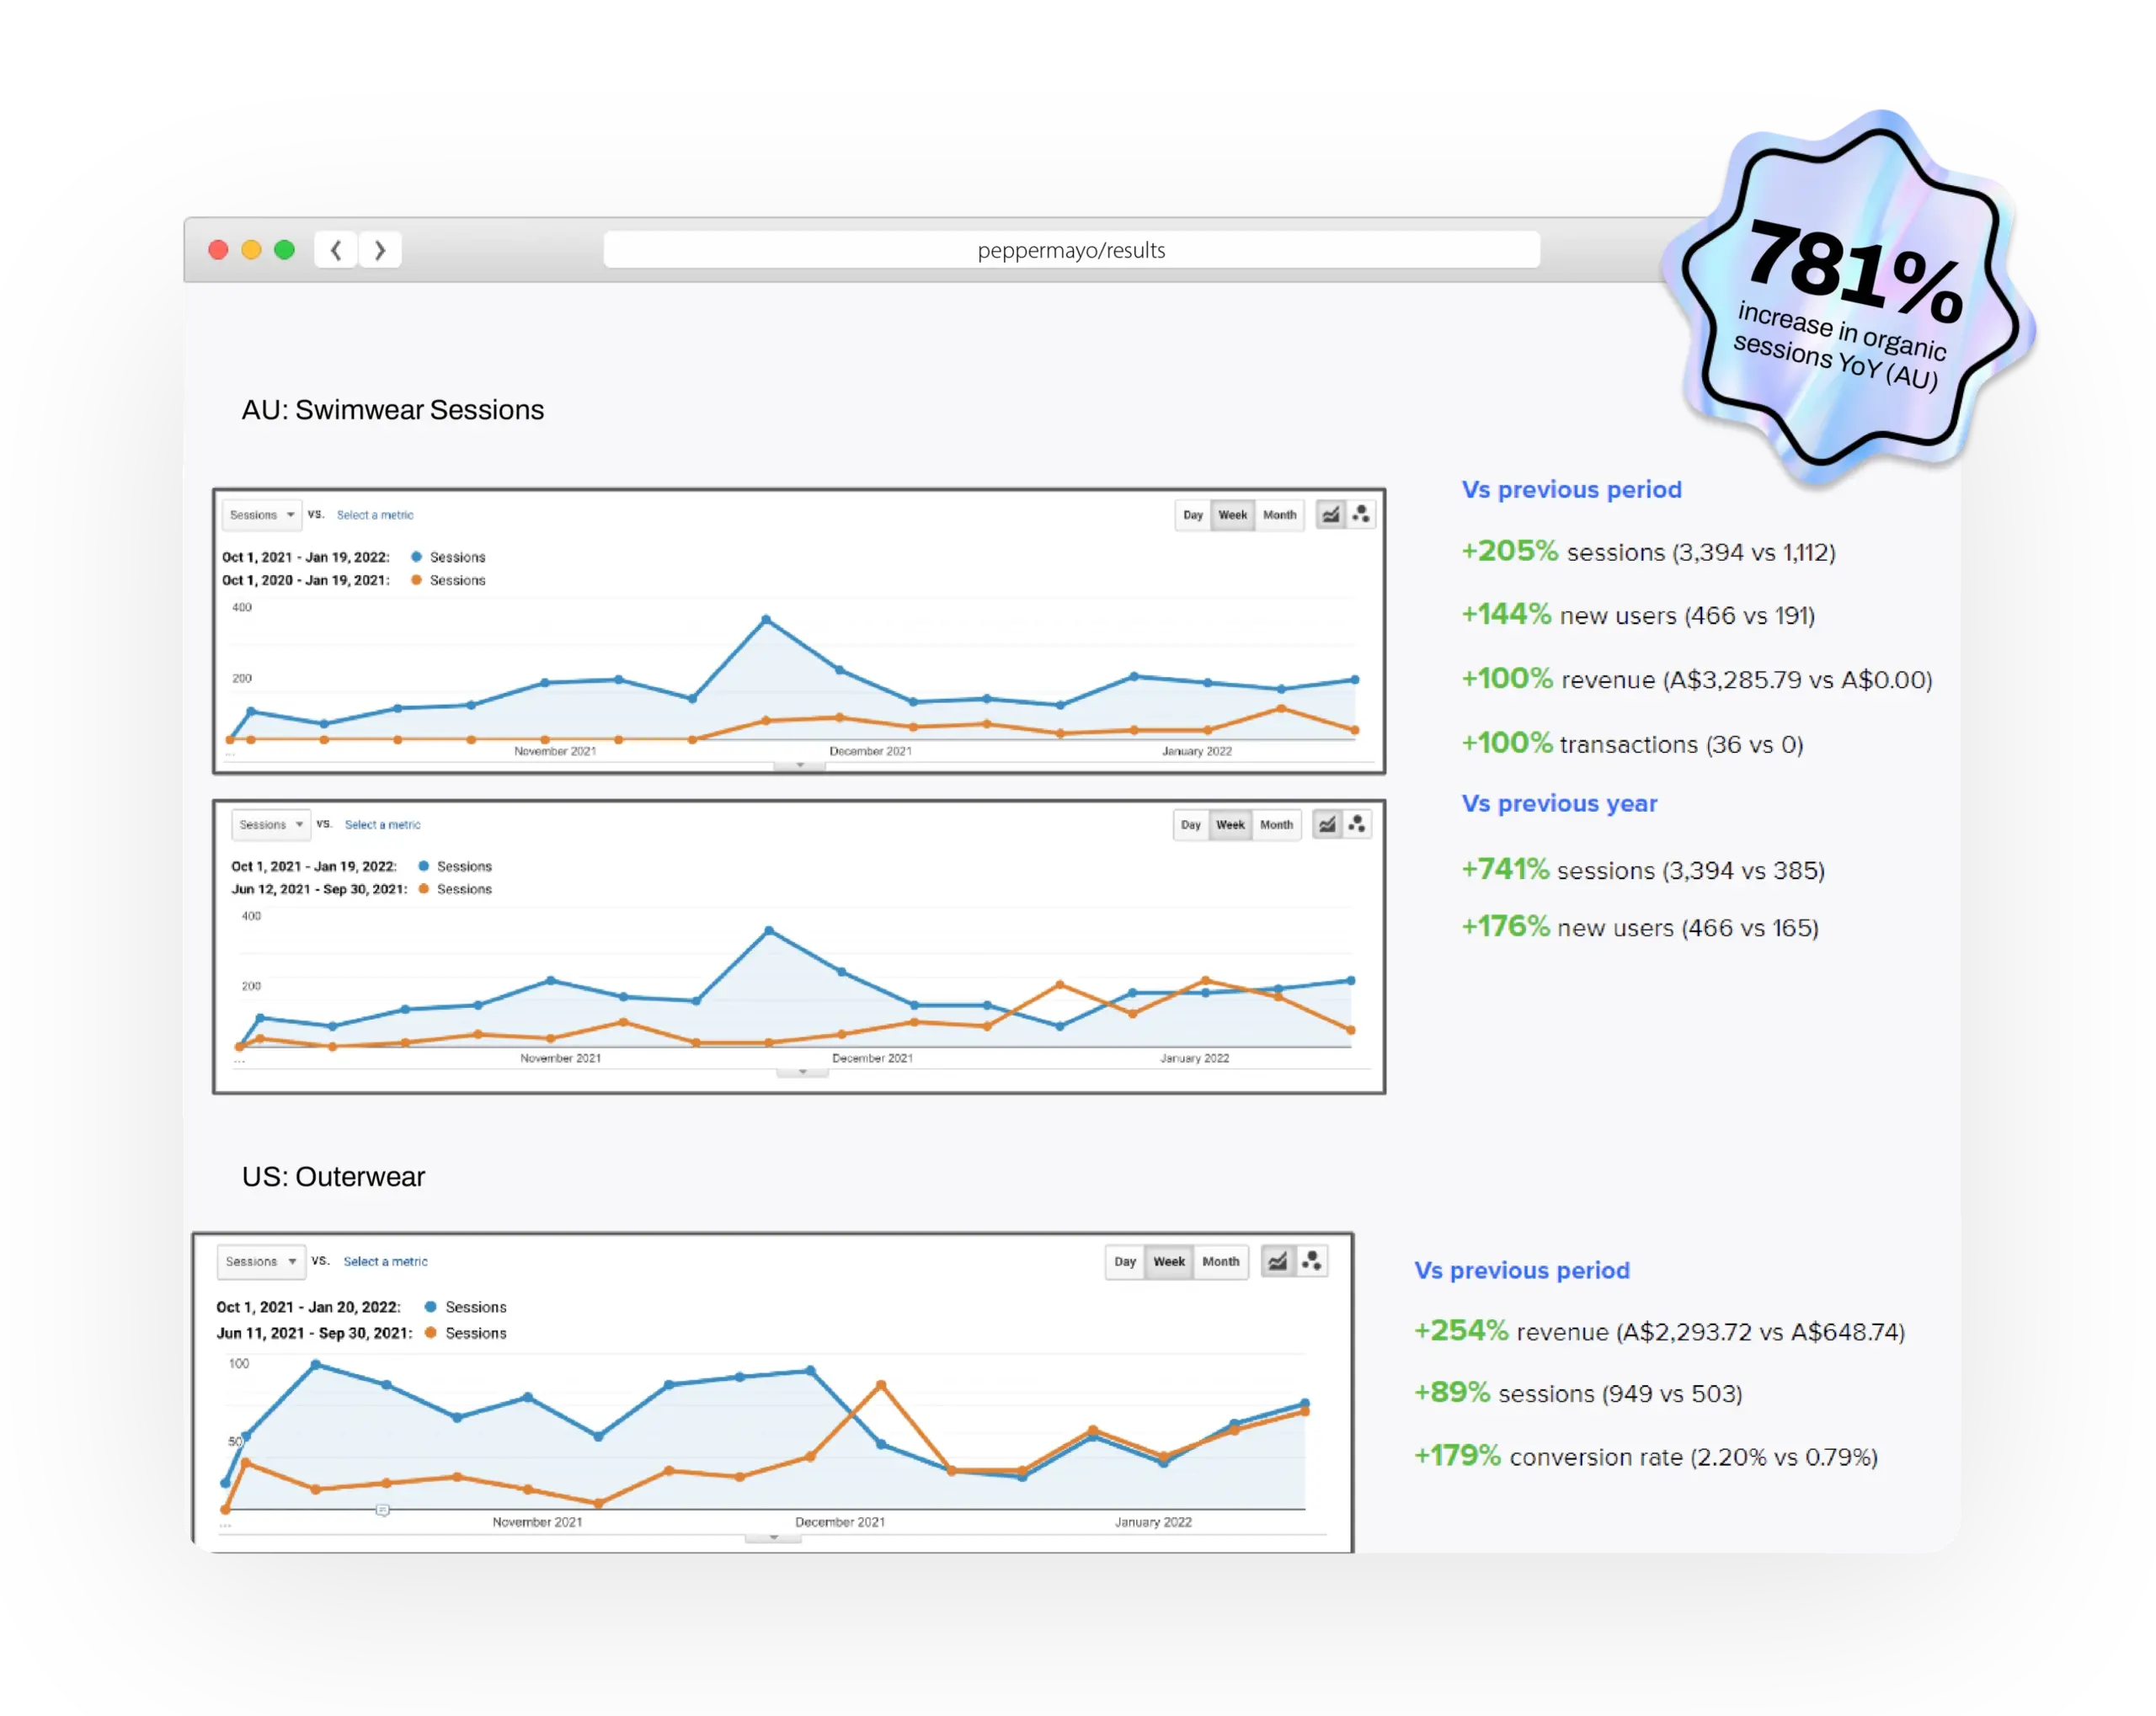Screen dimensions: 2156x1716
Task: Click '+144% new users (466 vs 191)' text
Action: coord(1638,614)
